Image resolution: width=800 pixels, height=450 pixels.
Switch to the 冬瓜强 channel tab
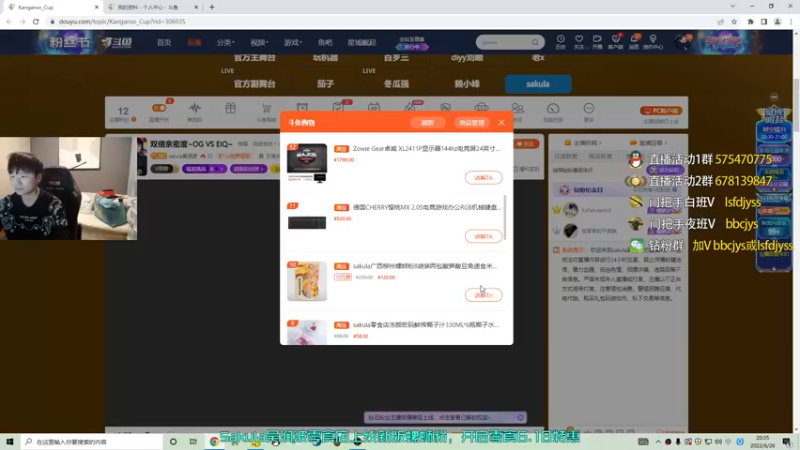[x=396, y=84]
